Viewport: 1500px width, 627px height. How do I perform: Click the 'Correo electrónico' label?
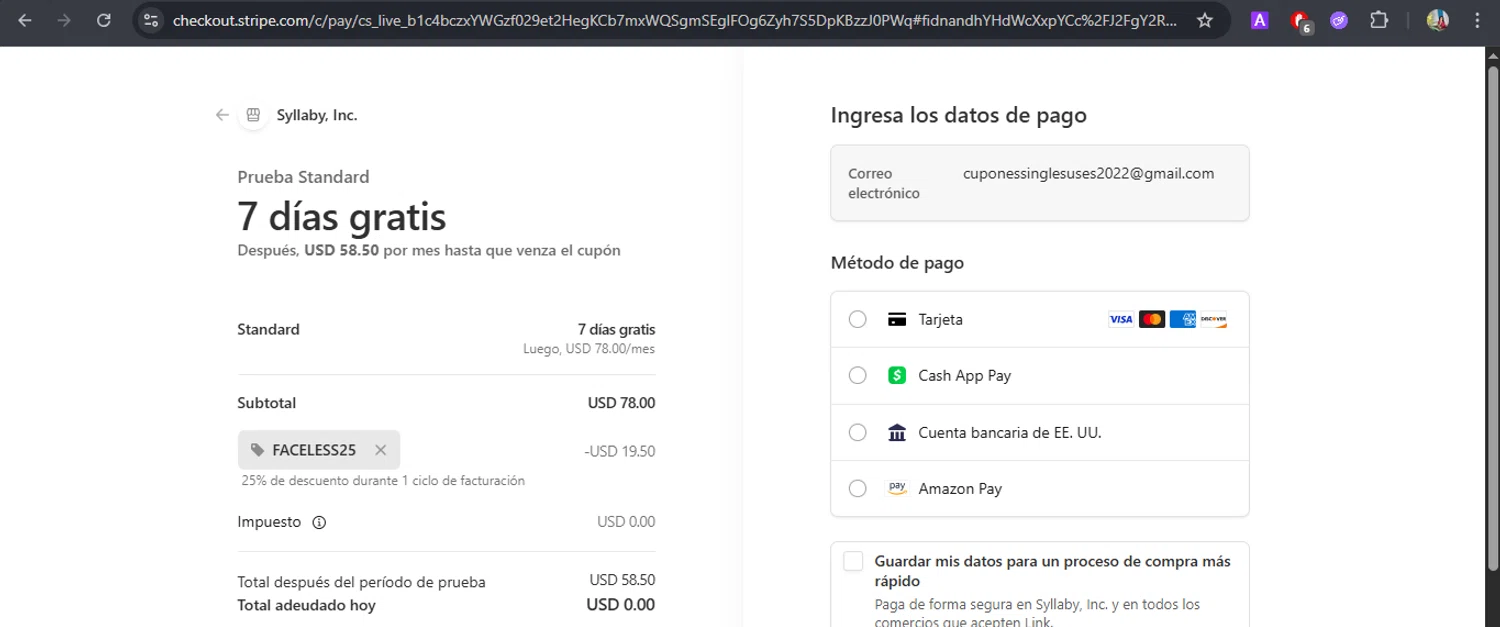tap(883, 183)
